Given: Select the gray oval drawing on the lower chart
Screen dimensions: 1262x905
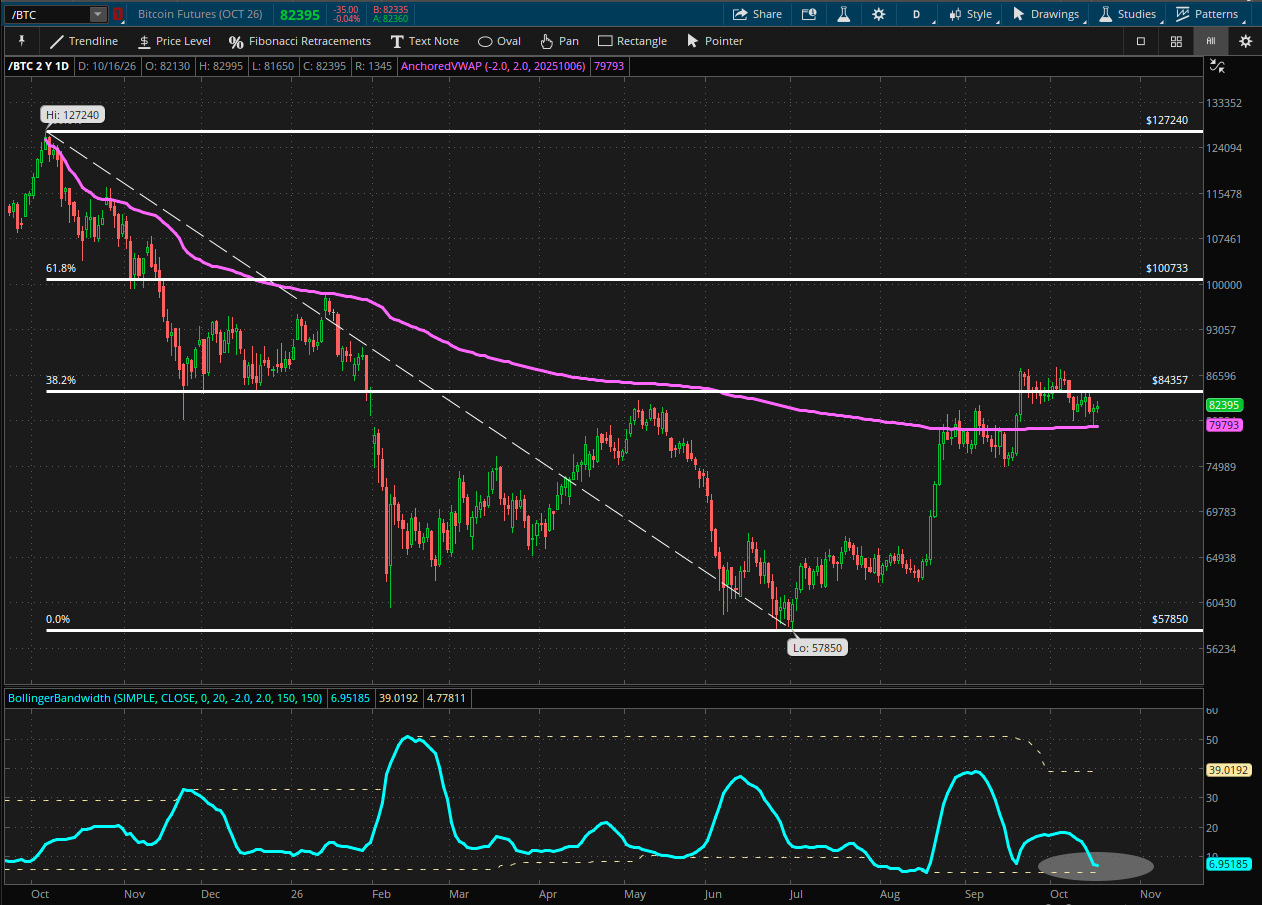Looking at the screenshot, I should tap(1096, 866).
